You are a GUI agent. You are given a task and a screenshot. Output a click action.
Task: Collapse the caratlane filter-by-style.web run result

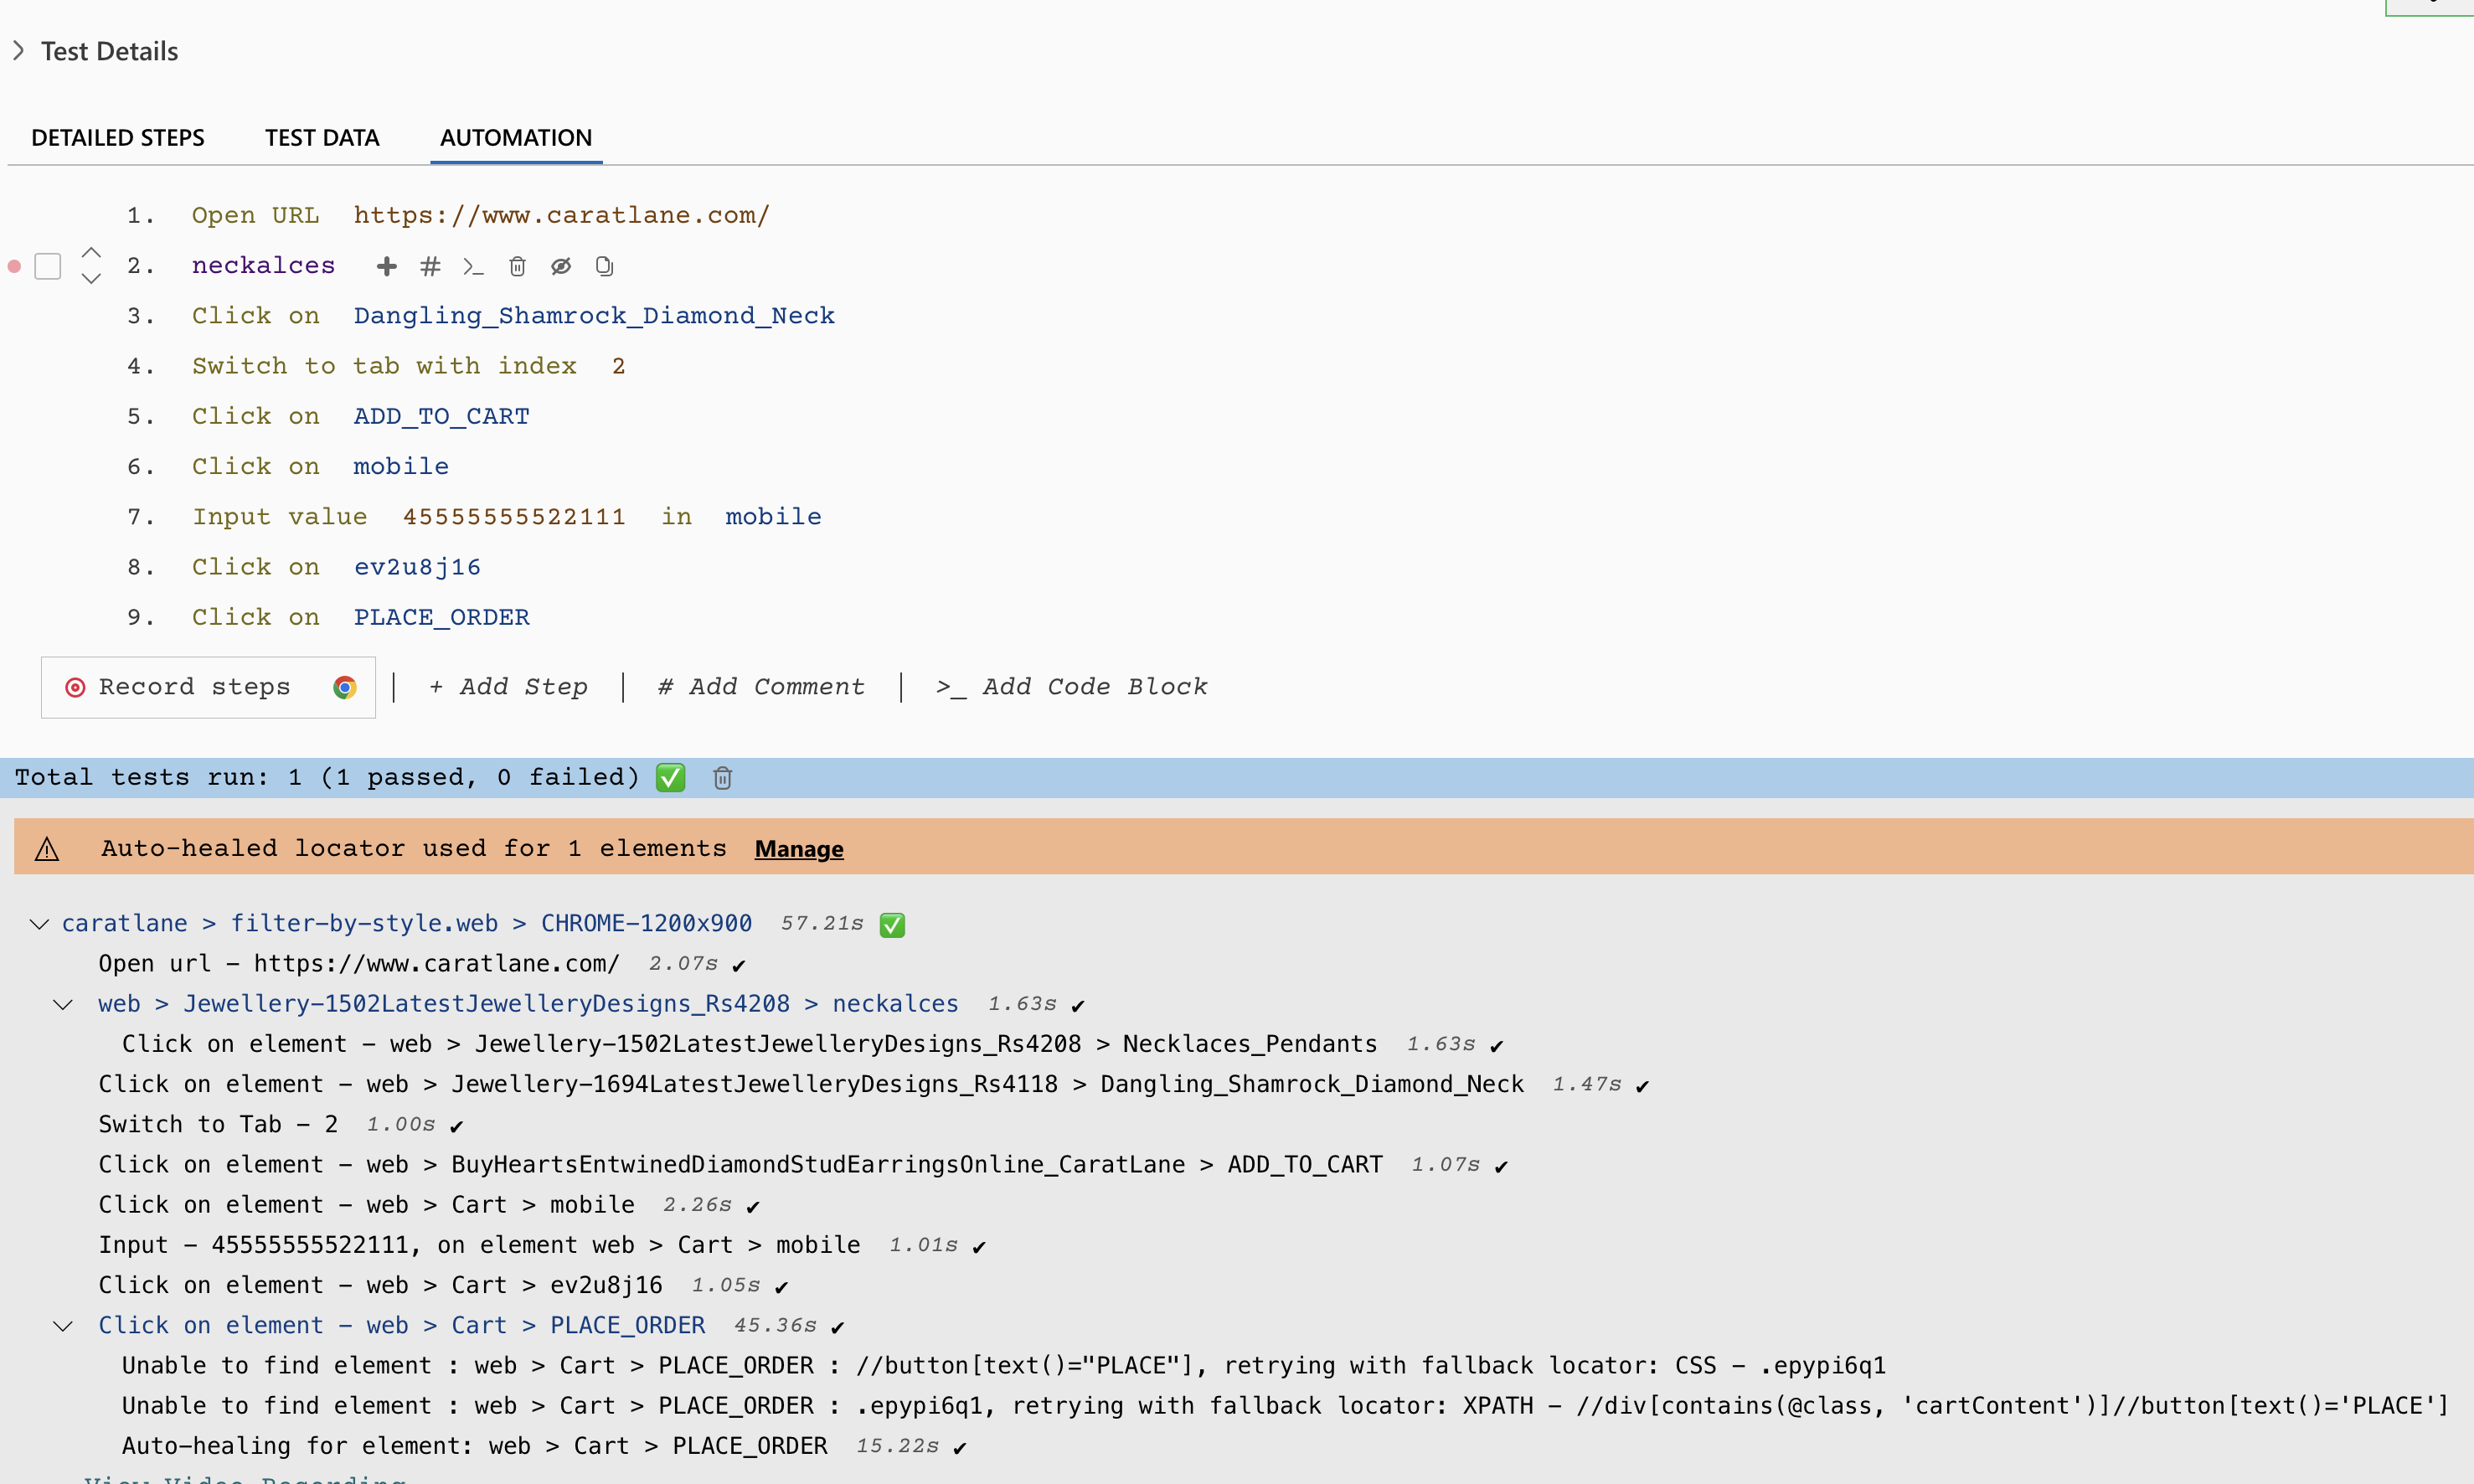point(39,924)
